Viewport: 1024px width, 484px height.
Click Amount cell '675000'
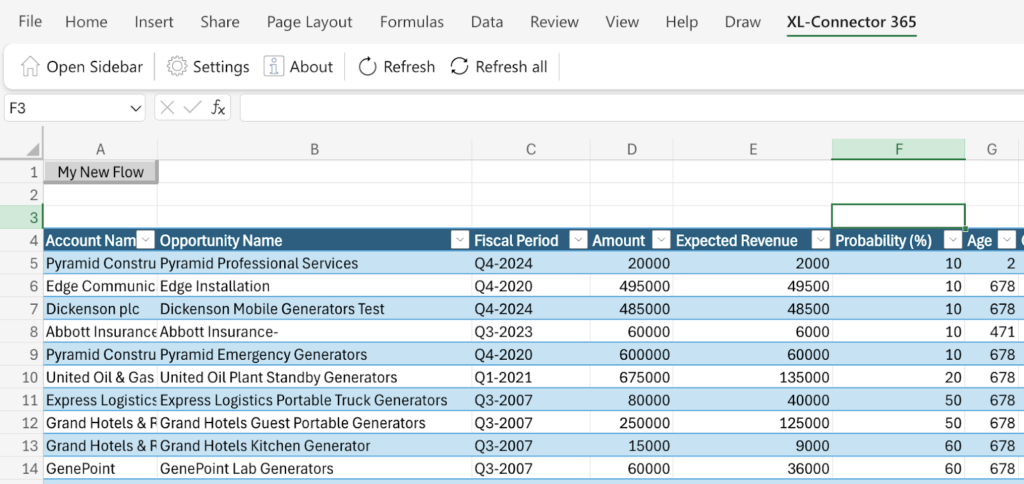pyautogui.click(x=632, y=378)
